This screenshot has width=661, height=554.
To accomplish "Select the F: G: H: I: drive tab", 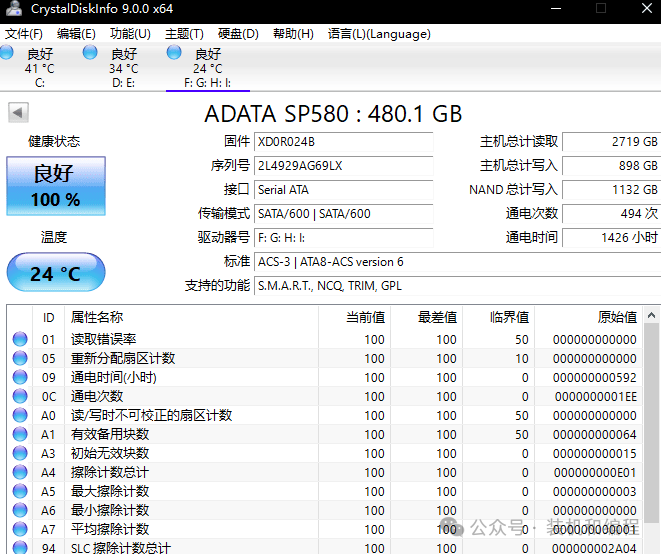I will [x=207, y=68].
